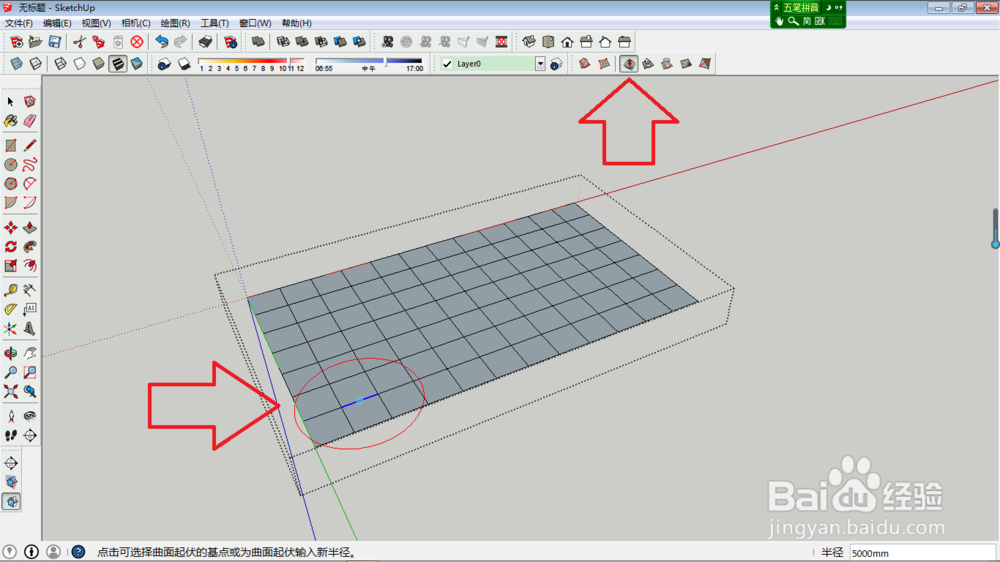Switch to Iso standard view
The image size is (1000, 562).
click(529, 42)
